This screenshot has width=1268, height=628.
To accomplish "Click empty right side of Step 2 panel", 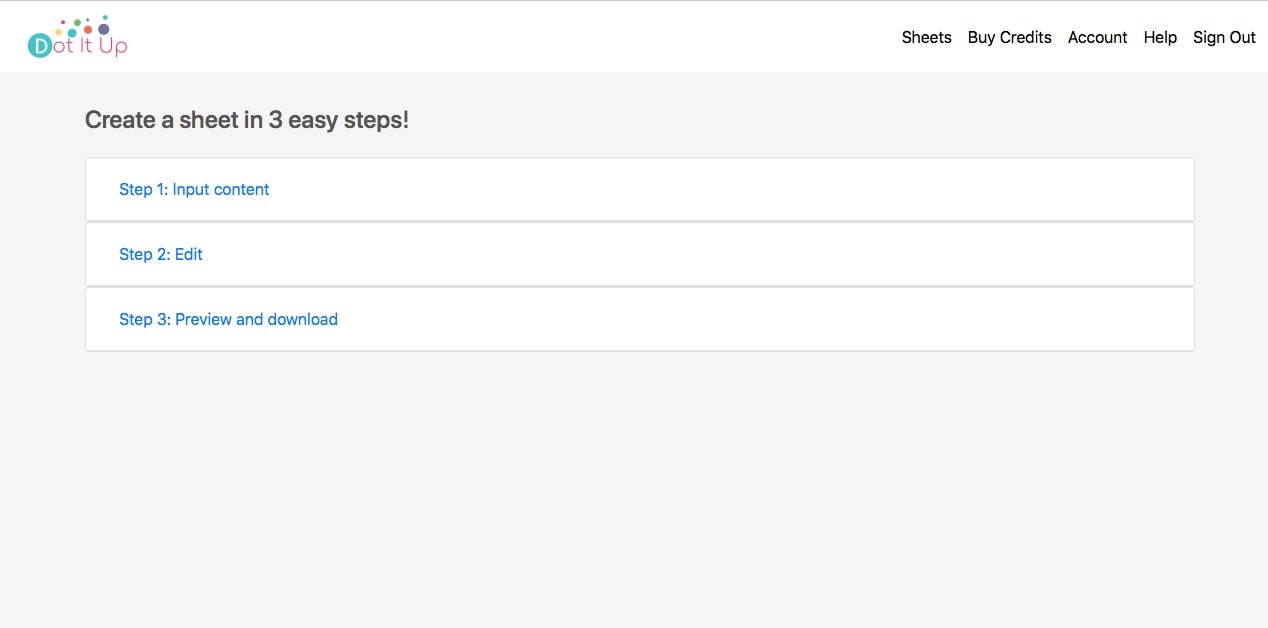I will click(900, 254).
